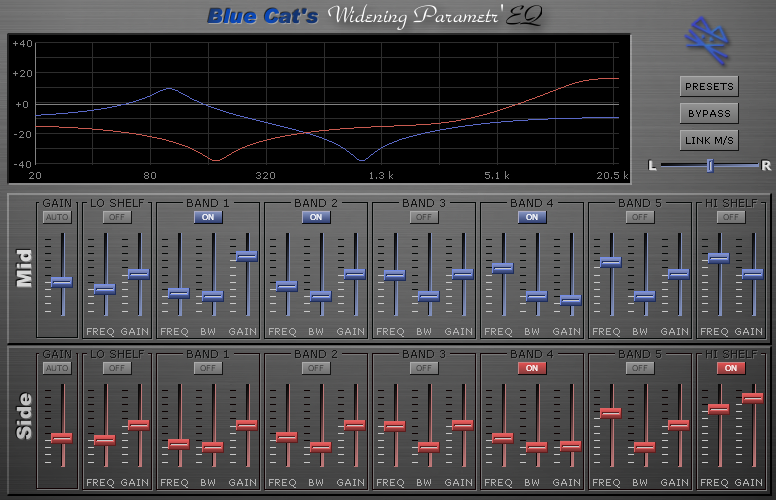The height and width of the screenshot is (500, 776).
Task: Open the PRESETS menu
Action: (709, 87)
